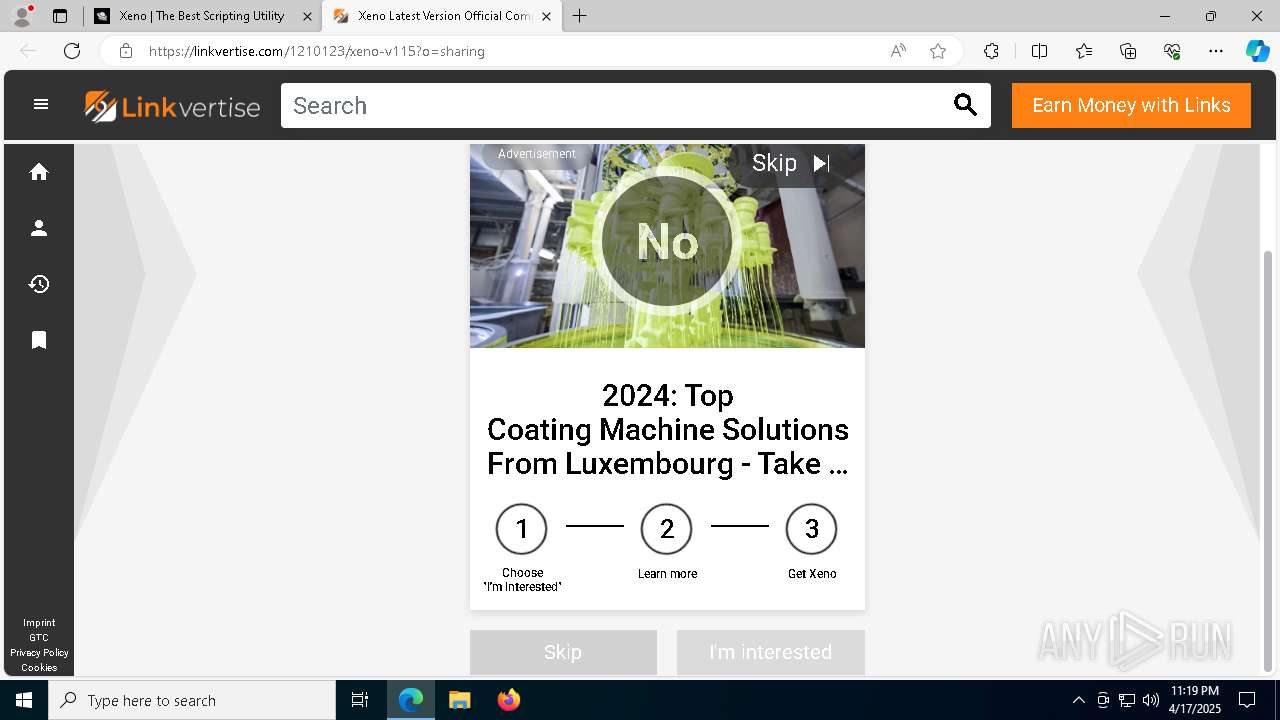Open the Windows Start menu

(x=24, y=700)
